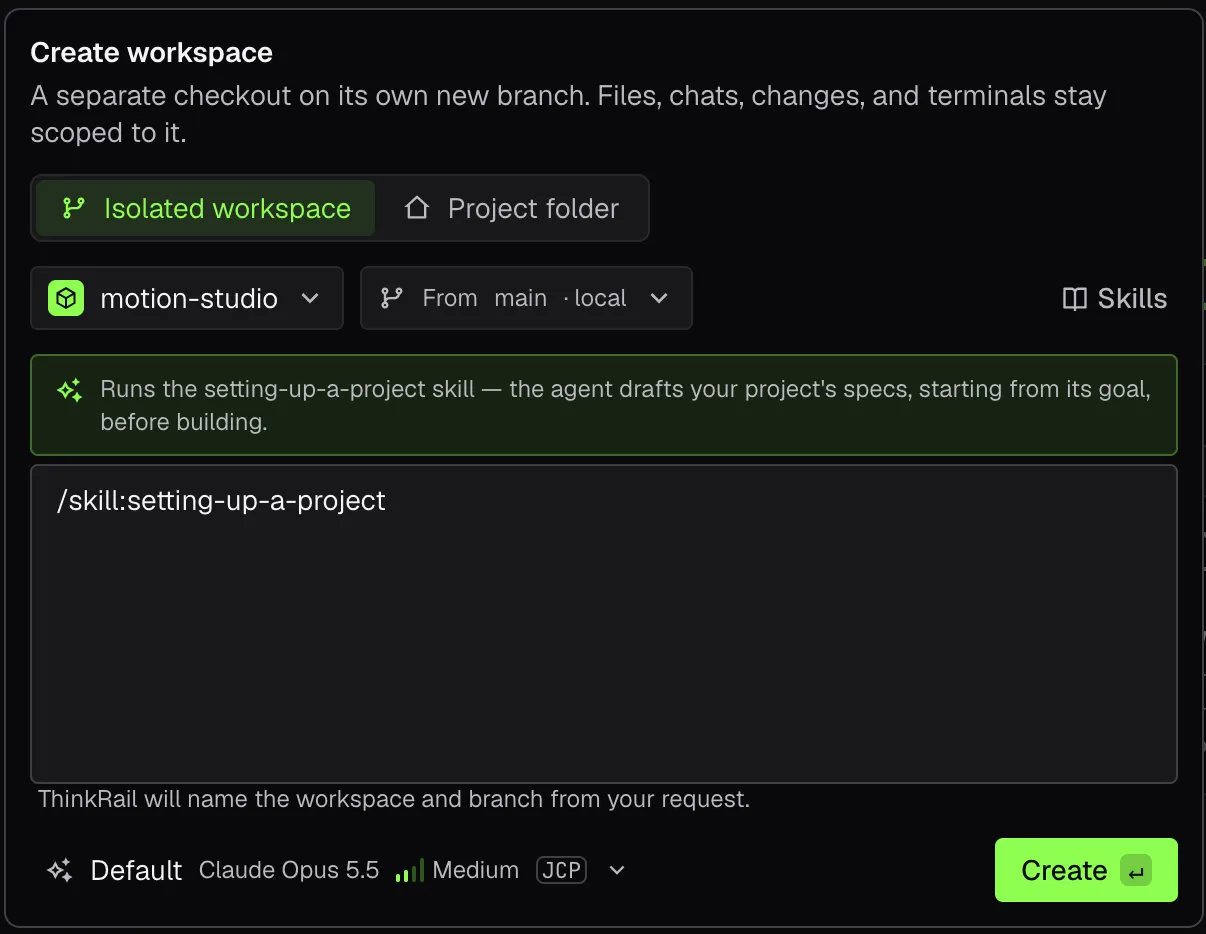Click the 'Runs the setting-up-a-project skill' description

(x=626, y=405)
